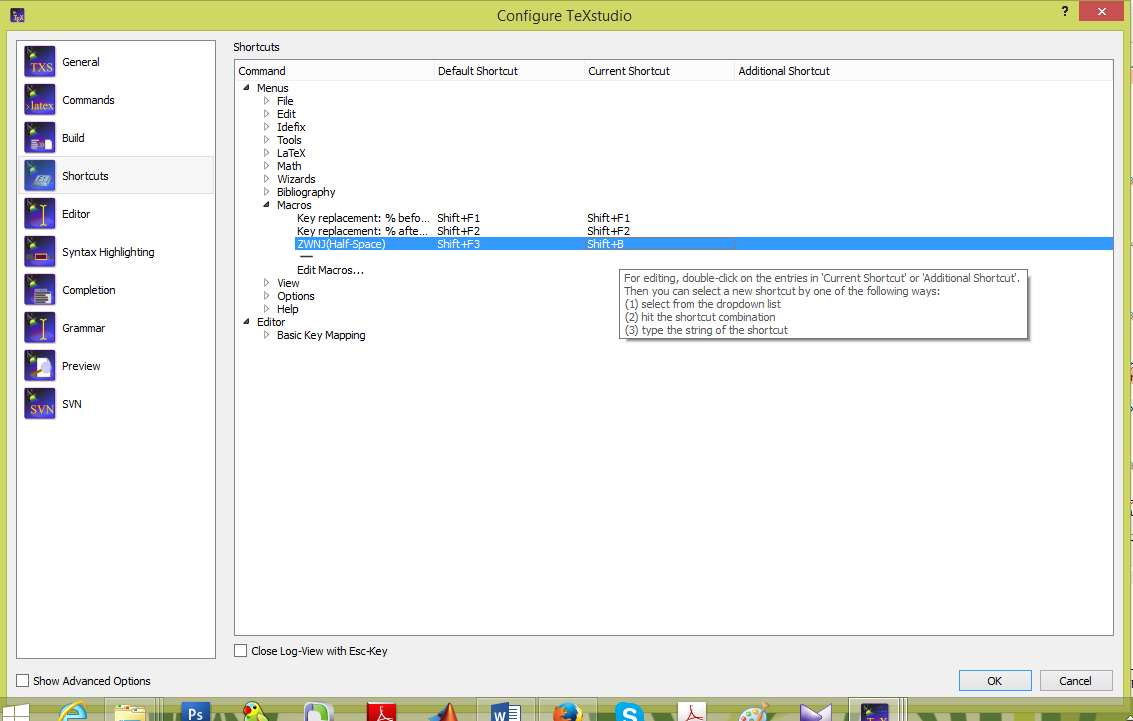Confirm settings with the OK button

pos(995,681)
